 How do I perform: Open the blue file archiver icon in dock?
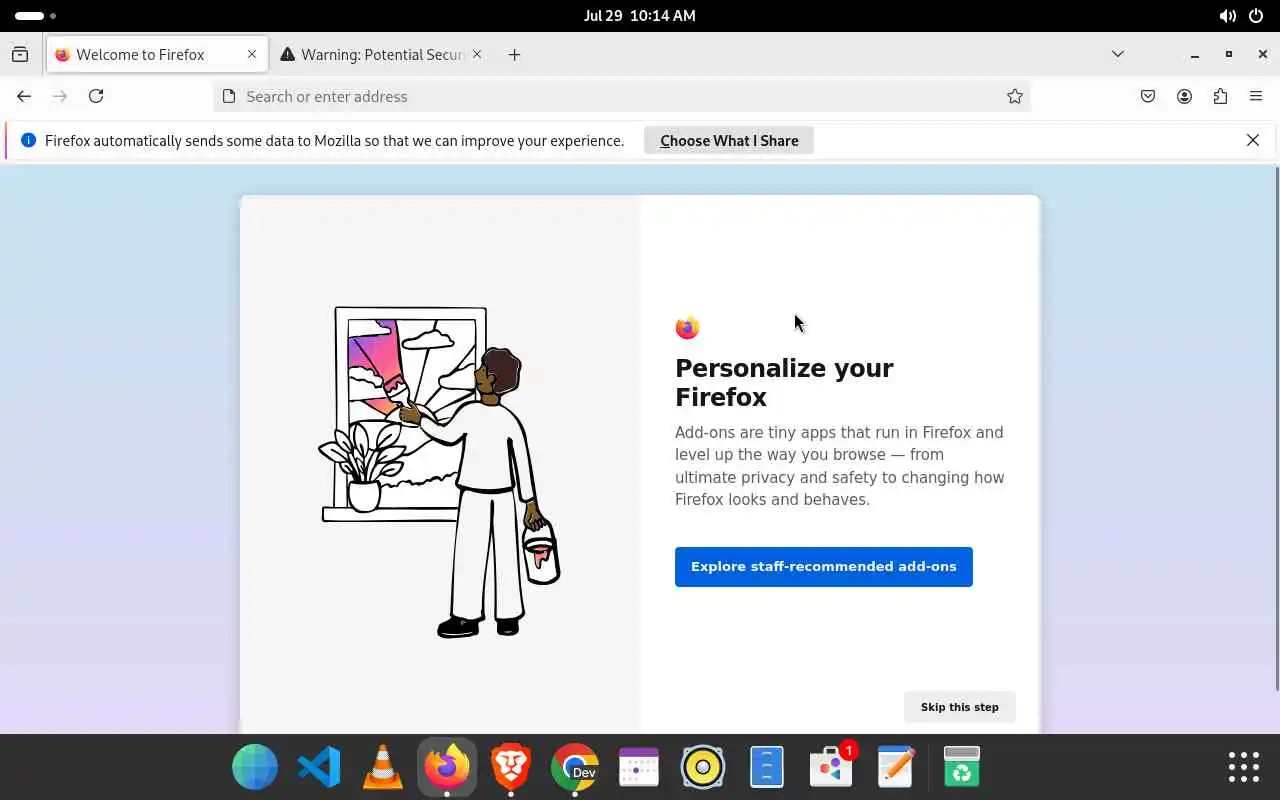point(767,768)
